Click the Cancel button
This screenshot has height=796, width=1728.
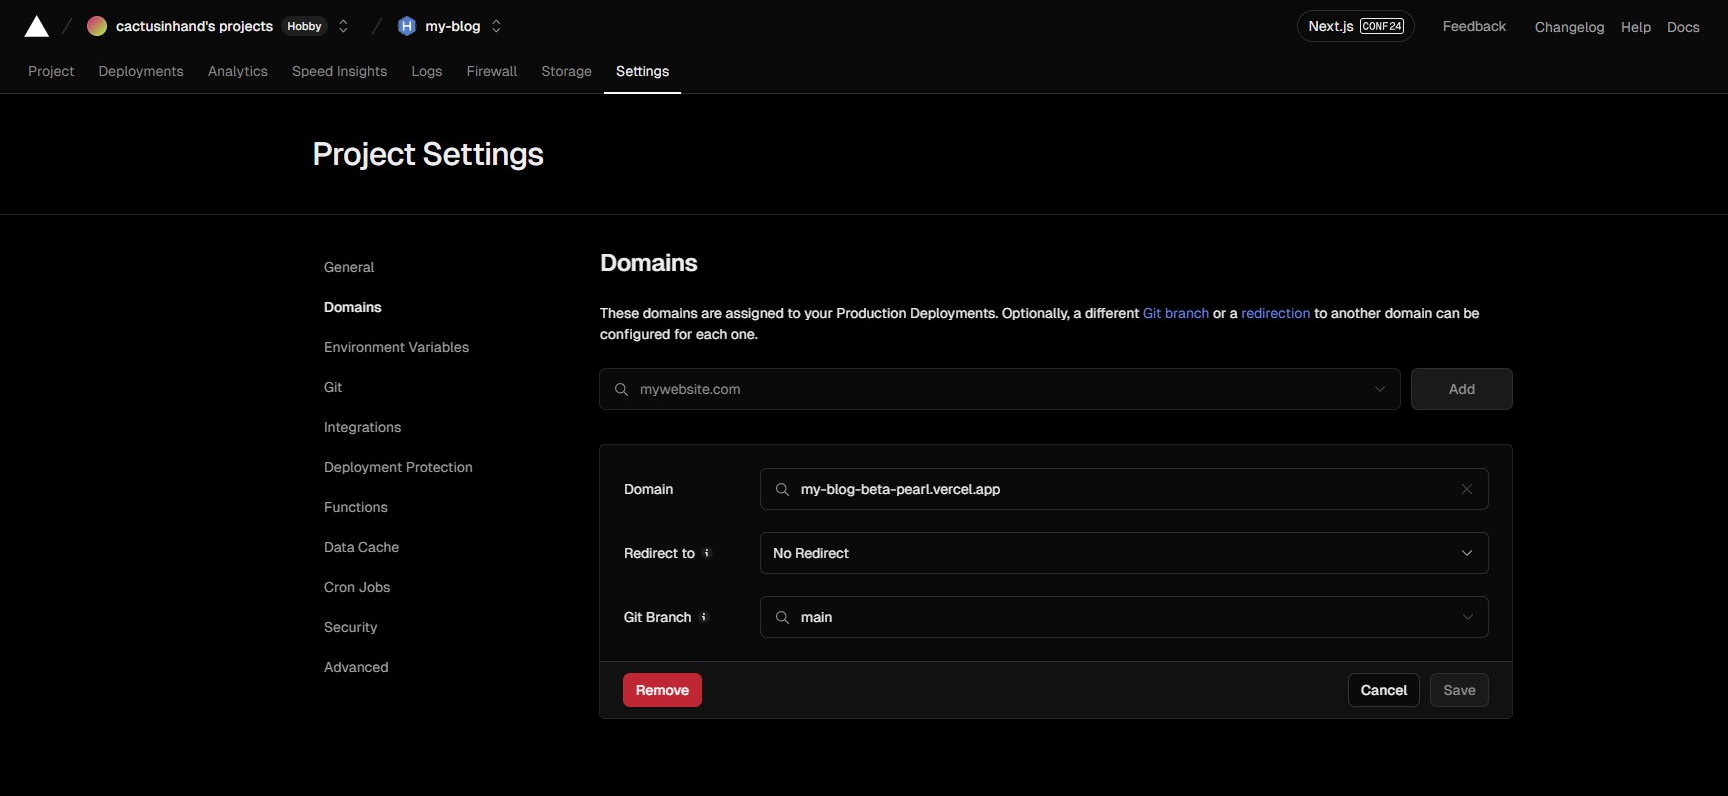pos(1383,690)
